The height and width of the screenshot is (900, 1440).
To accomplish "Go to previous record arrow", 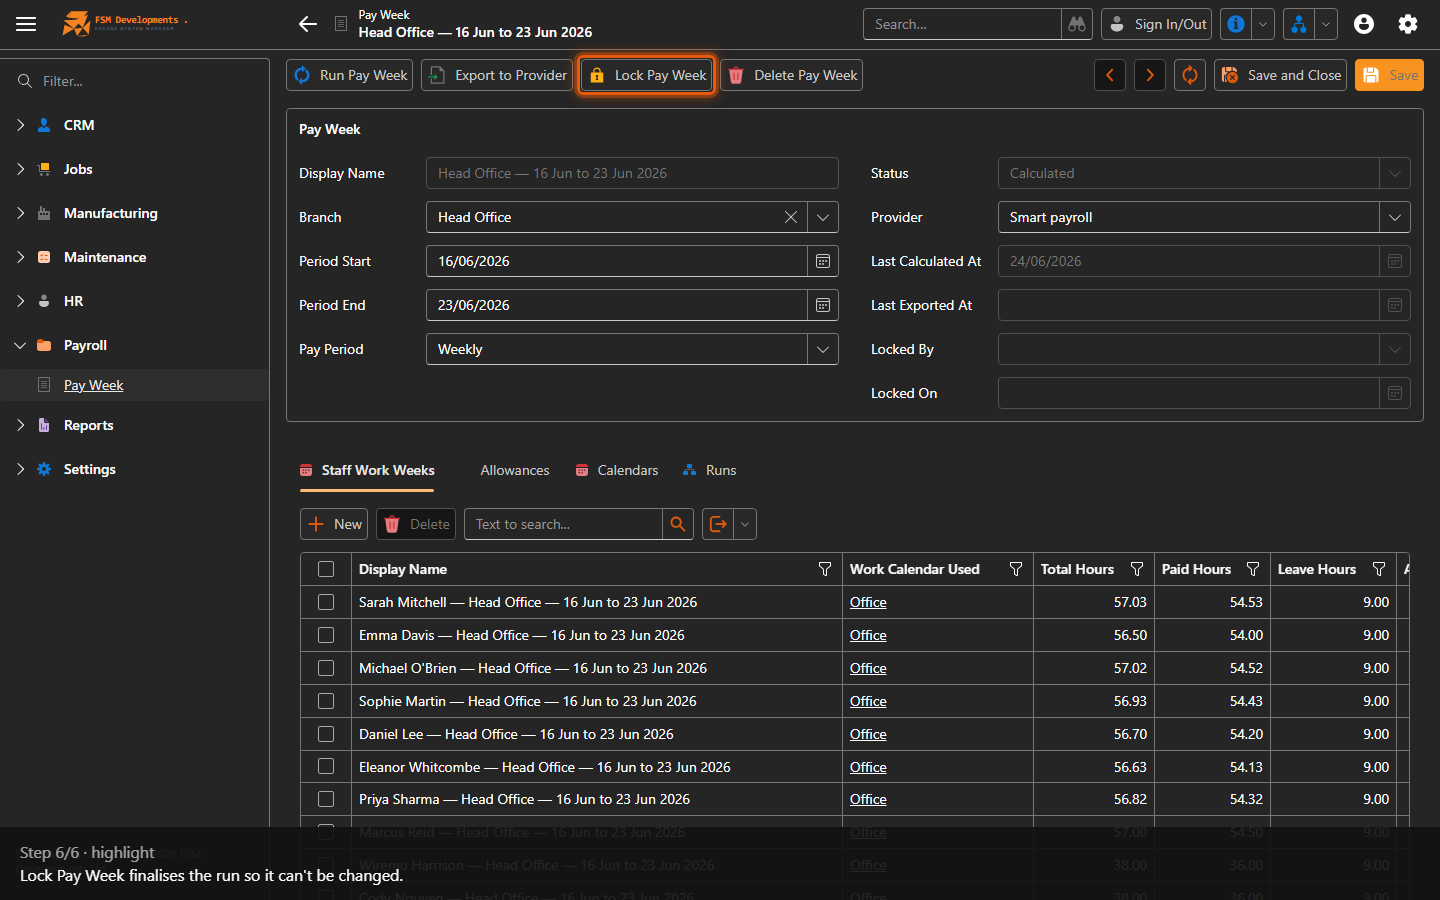I will (x=1110, y=75).
